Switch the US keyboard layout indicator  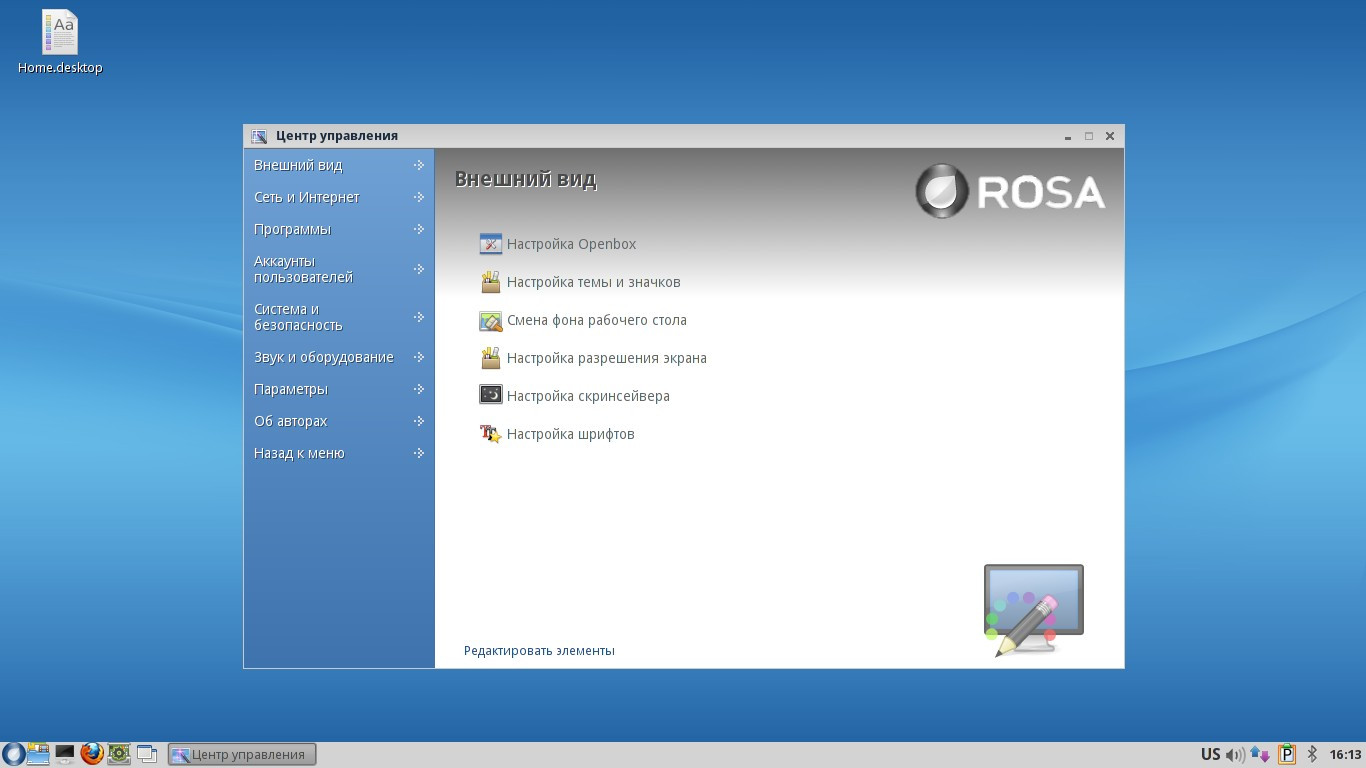tap(1210, 755)
